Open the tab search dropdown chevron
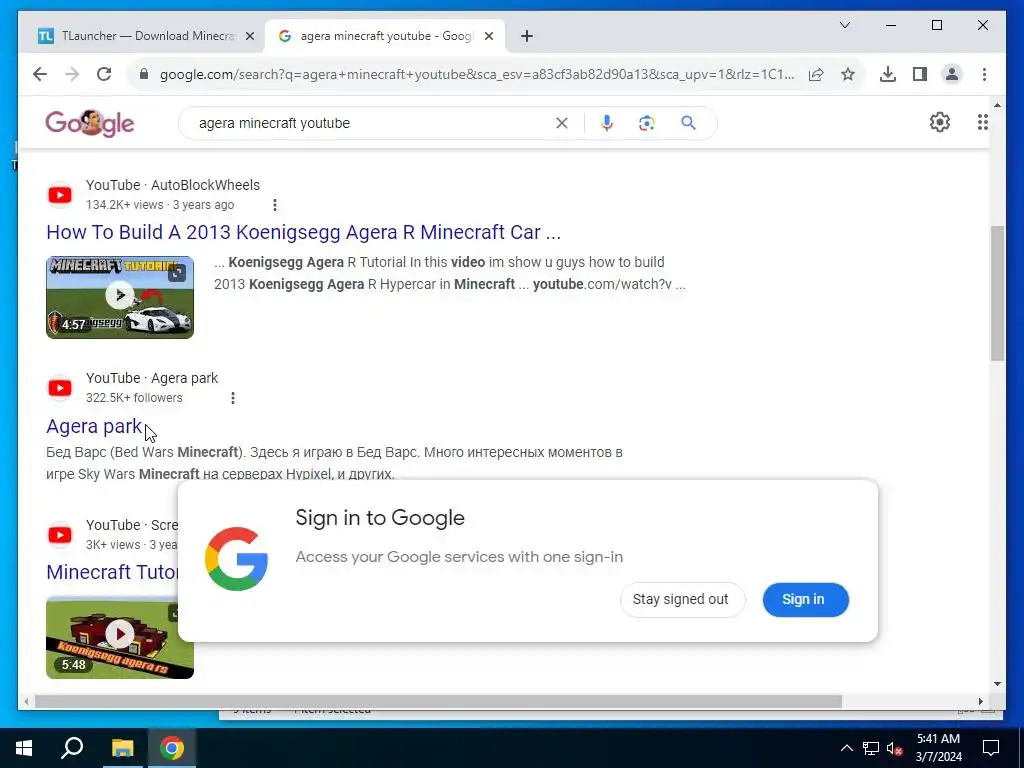 pos(844,25)
